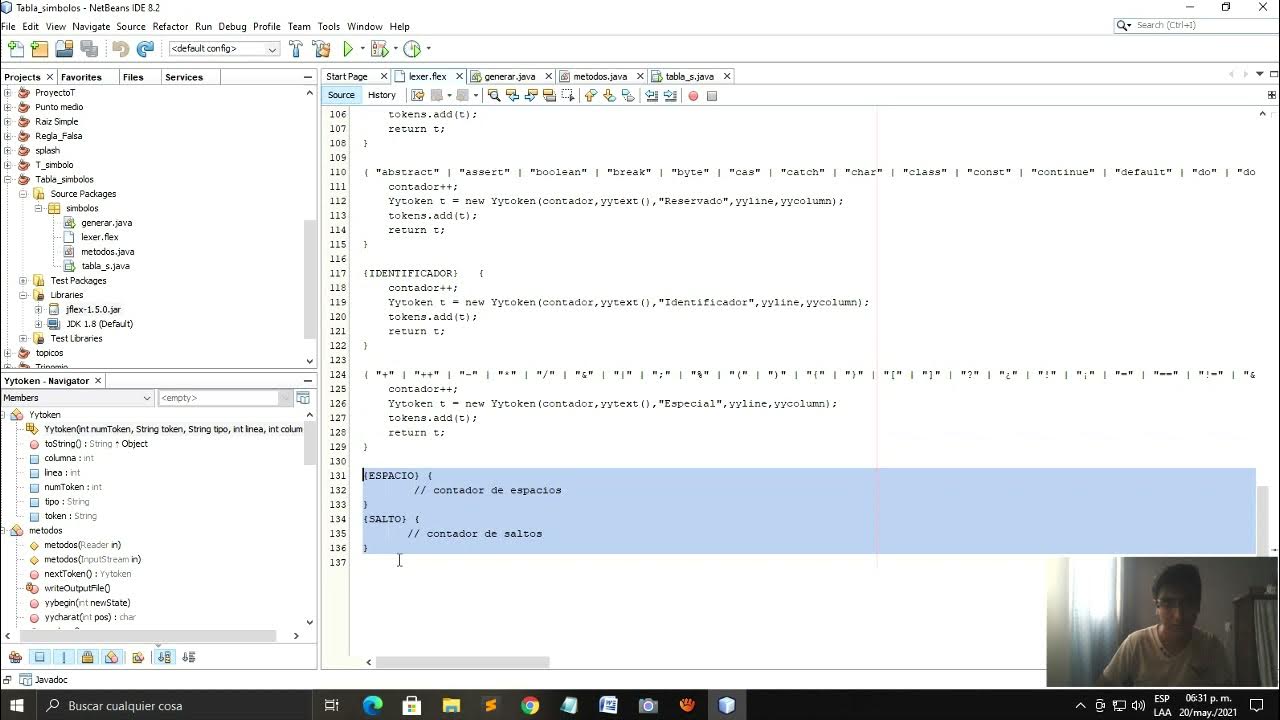Screen dimensions: 1280x720
Task: Run the project with the green play icon
Action: click(x=348, y=48)
